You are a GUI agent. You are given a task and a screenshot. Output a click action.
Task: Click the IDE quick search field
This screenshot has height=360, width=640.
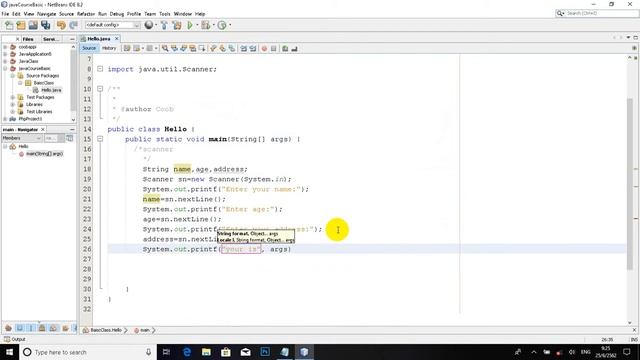(597, 13)
